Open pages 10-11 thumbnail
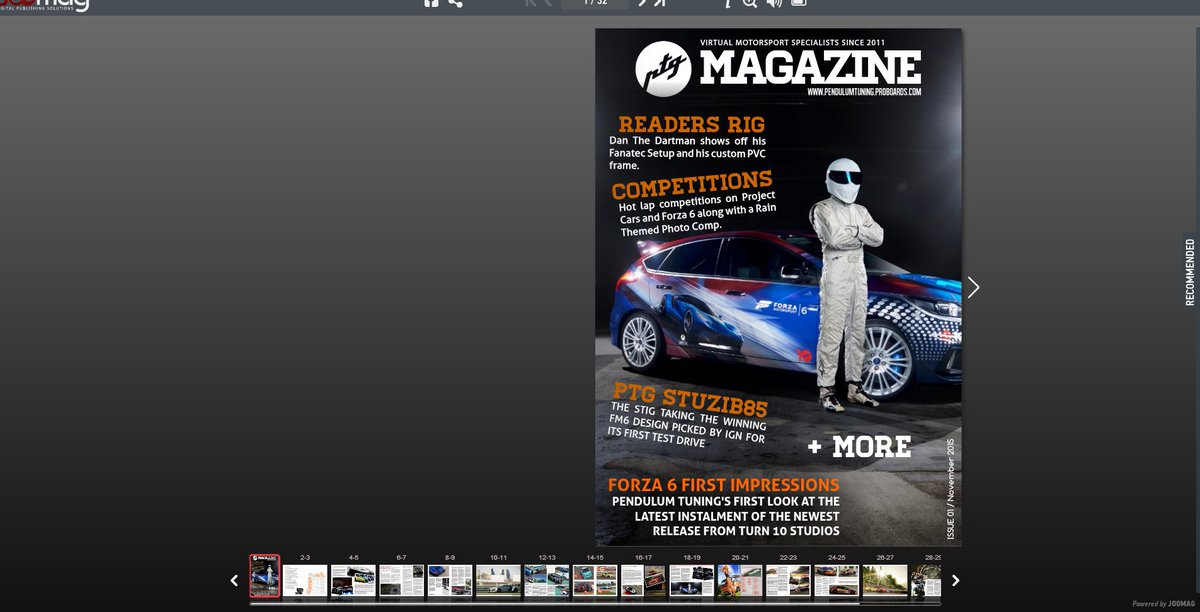This screenshot has width=1200, height=612. click(x=498, y=581)
